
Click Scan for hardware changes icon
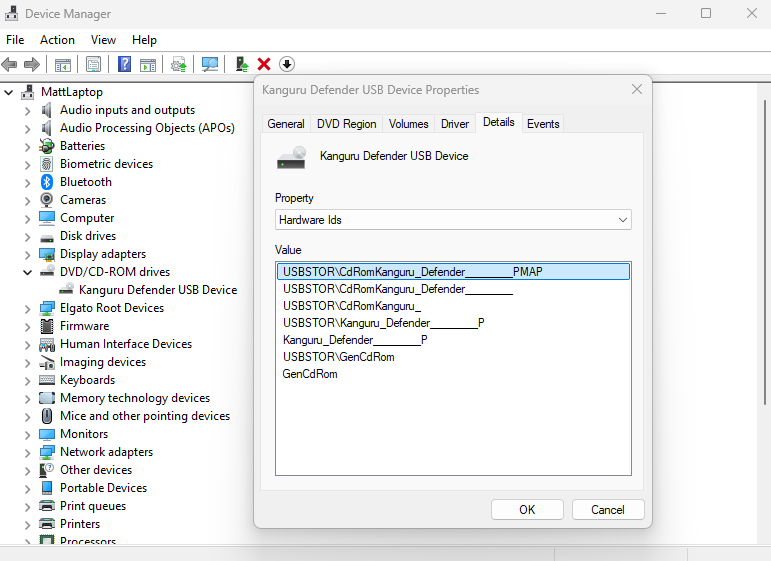pos(210,64)
